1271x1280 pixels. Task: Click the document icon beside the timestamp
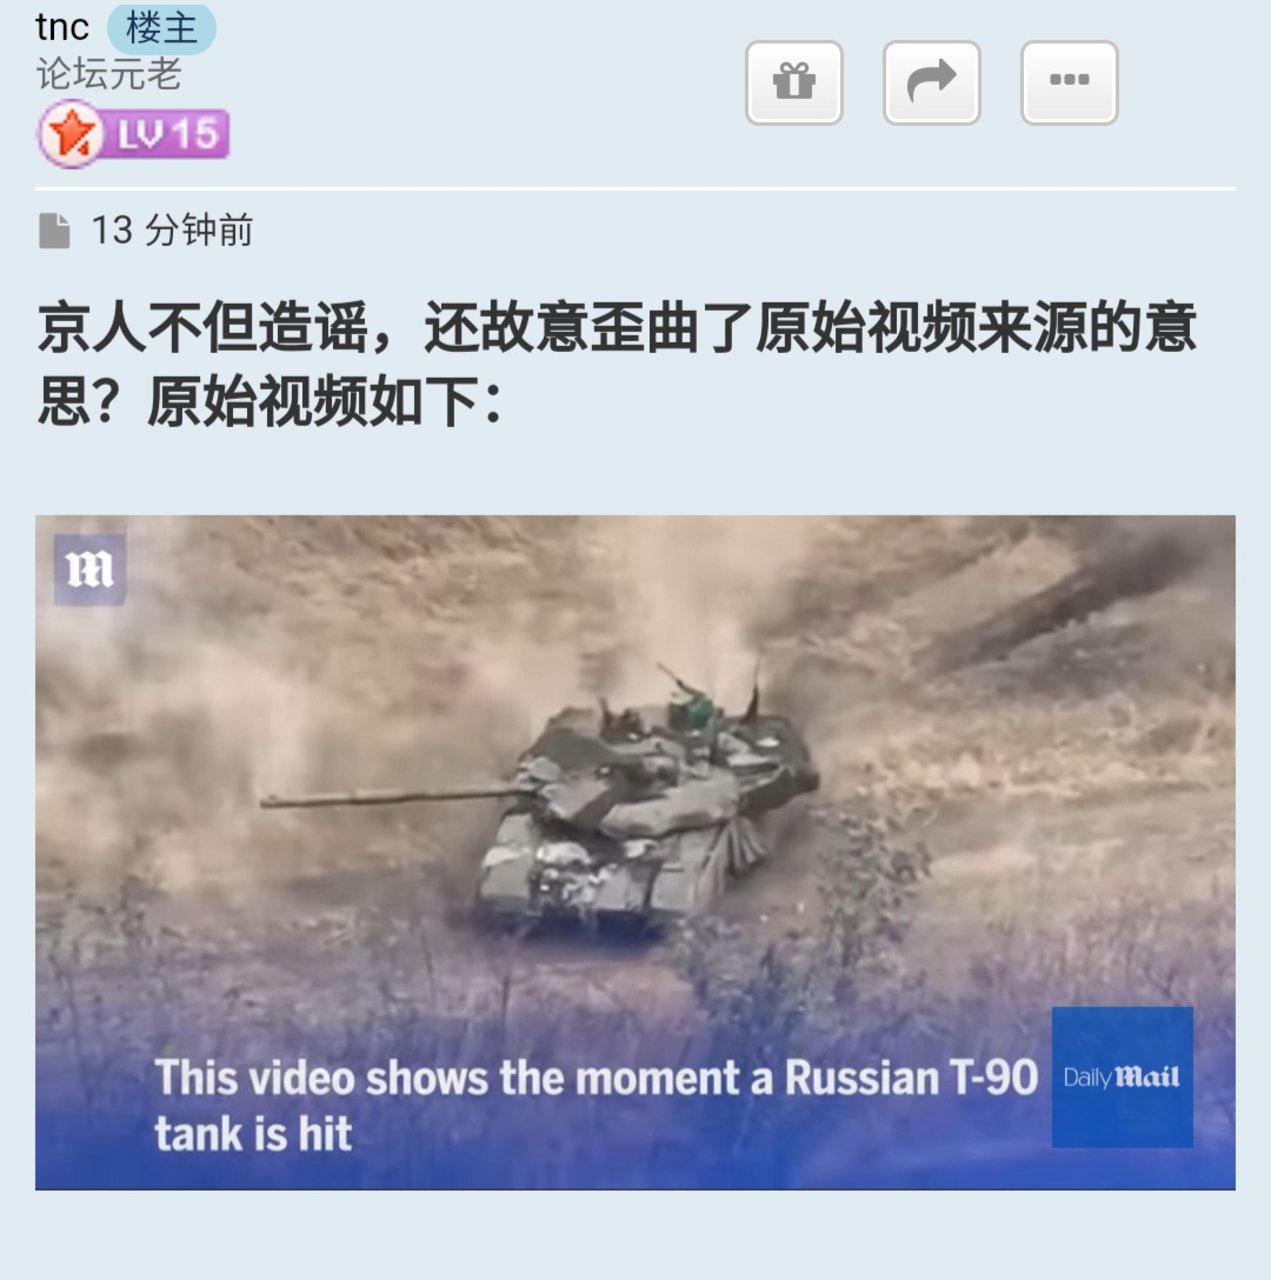pyautogui.click(x=54, y=230)
